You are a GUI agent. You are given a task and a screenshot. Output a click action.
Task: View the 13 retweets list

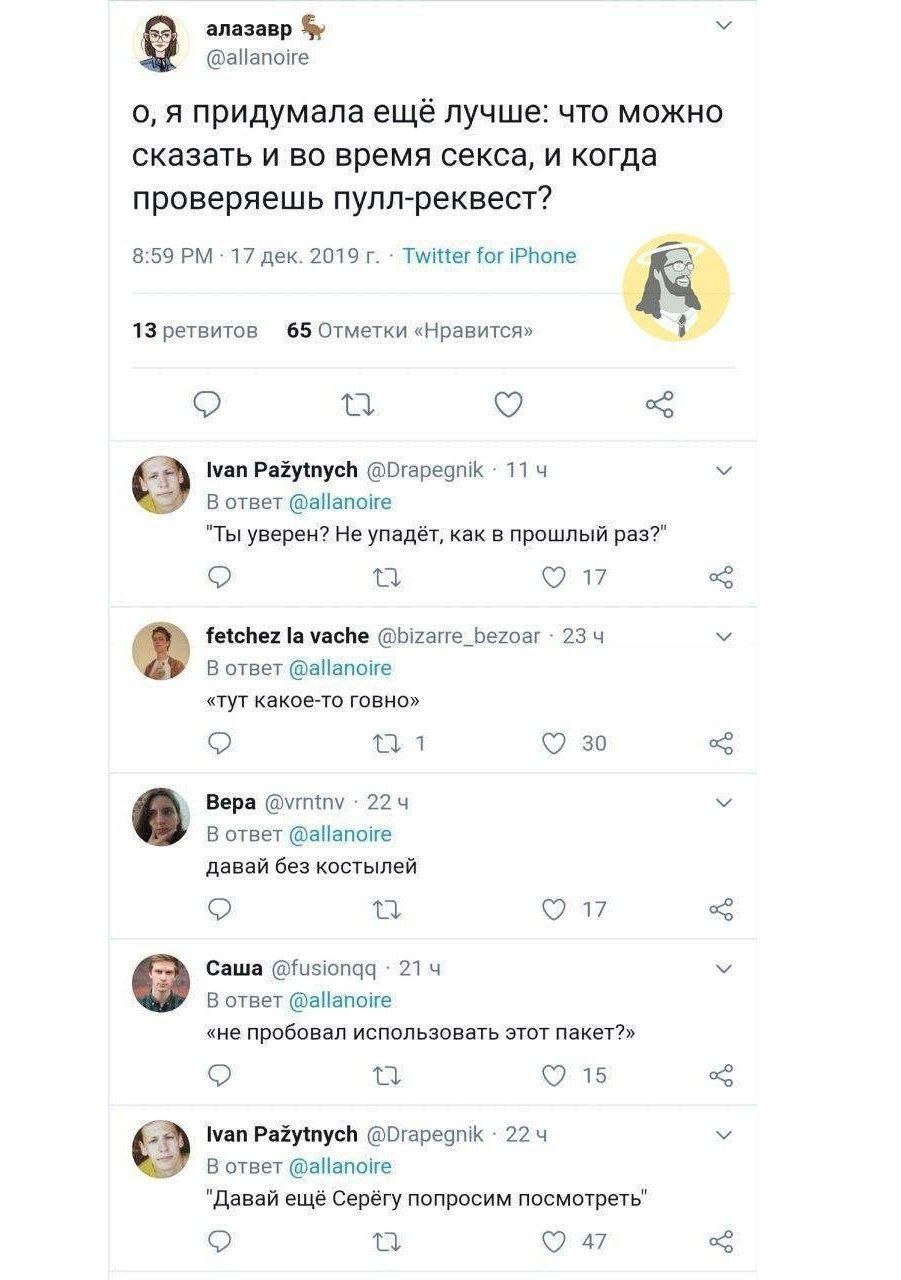196,330
